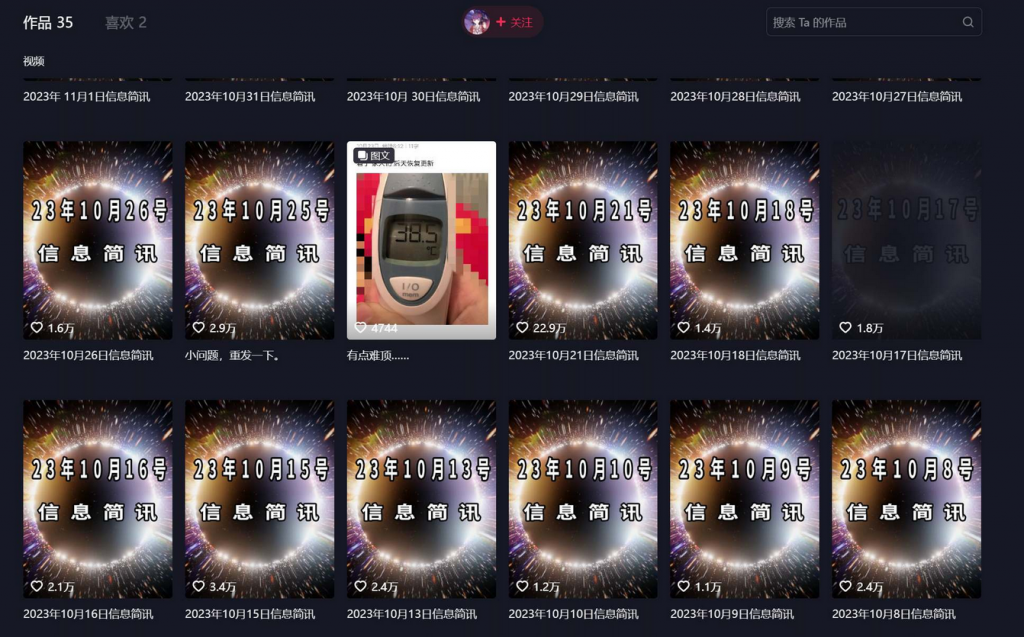Image resolution: width=1024 pixels, height=637 pixels.
Task: Open the 2023年10月21日信息简讯 title link
Action: pos(573,355)
